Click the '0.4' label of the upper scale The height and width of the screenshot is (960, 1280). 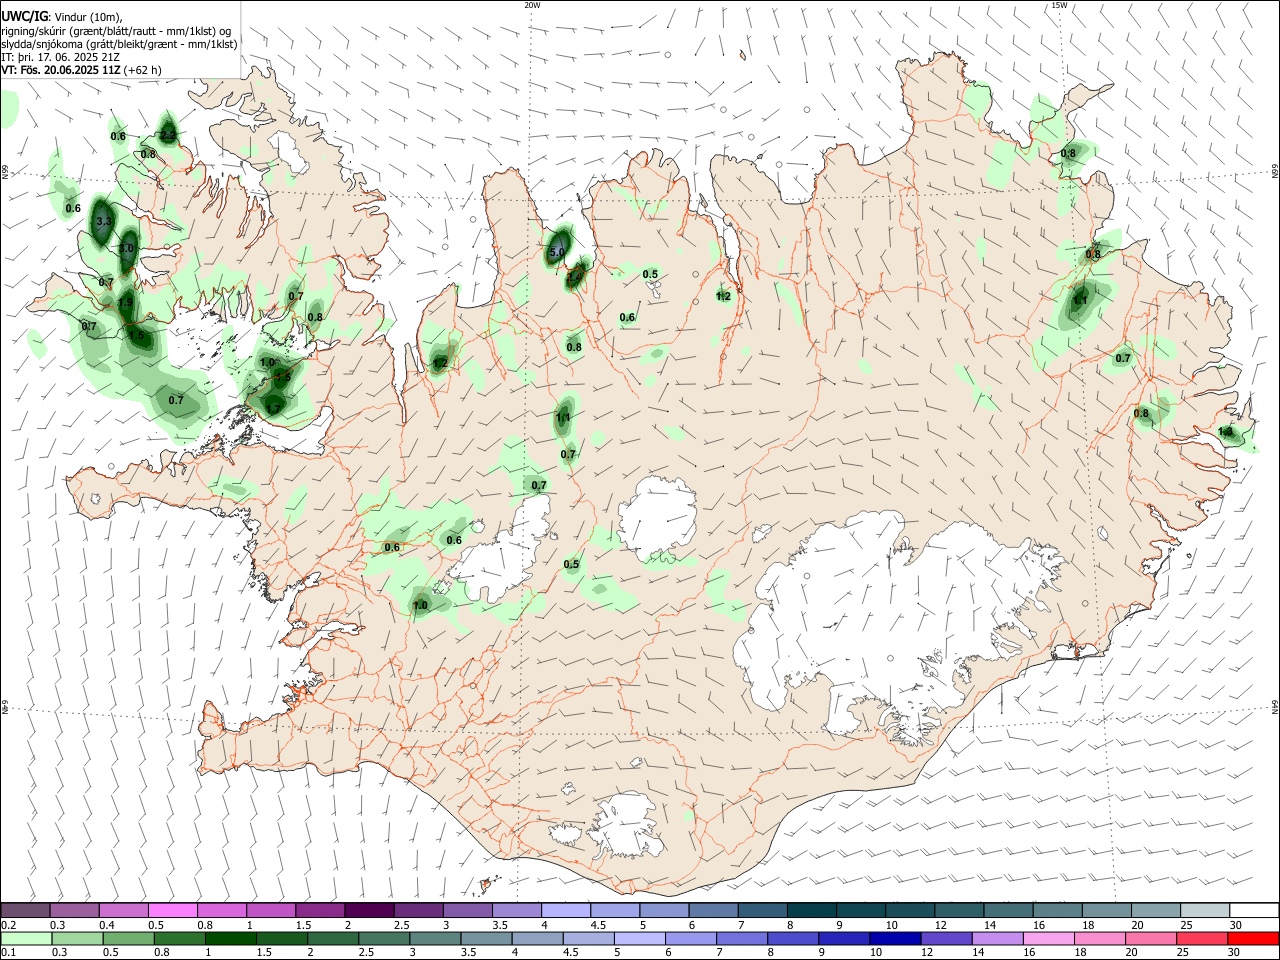coord(106,925)
